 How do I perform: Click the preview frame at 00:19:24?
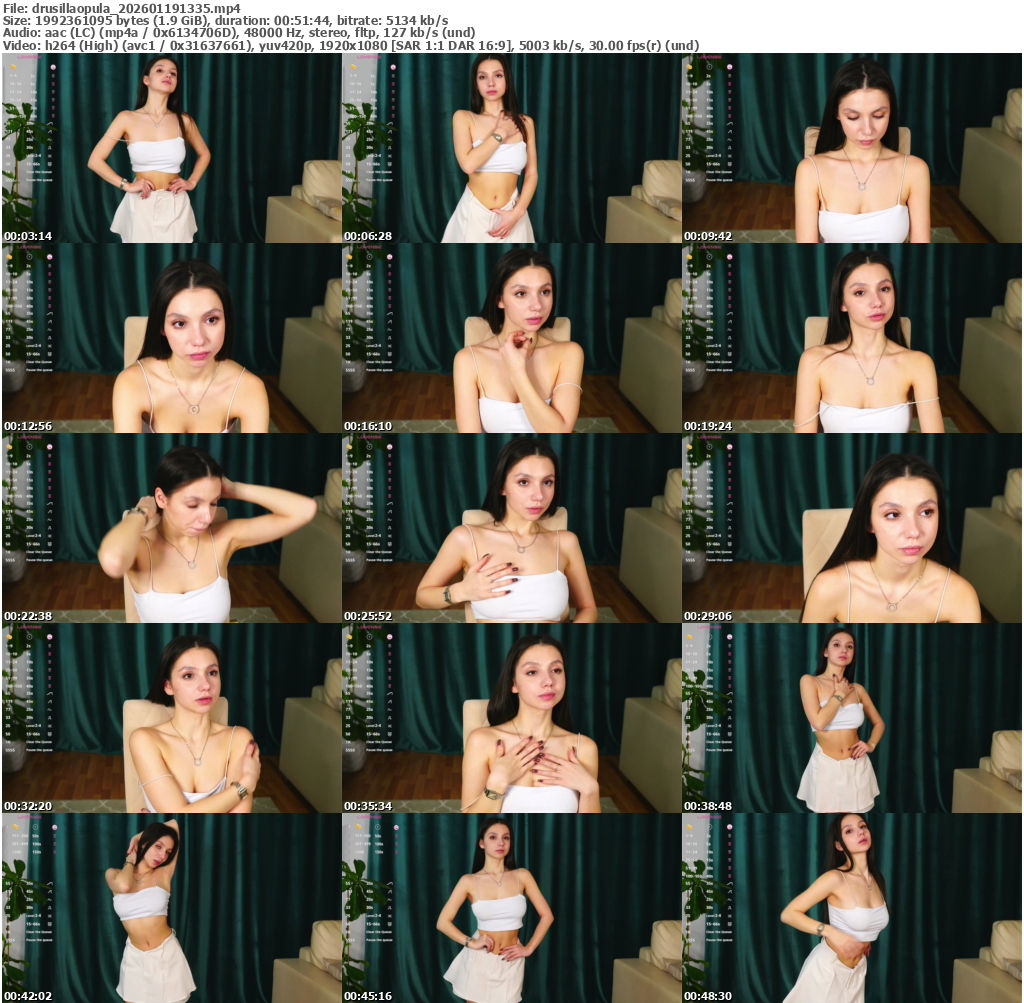click(x=851, y=338)
